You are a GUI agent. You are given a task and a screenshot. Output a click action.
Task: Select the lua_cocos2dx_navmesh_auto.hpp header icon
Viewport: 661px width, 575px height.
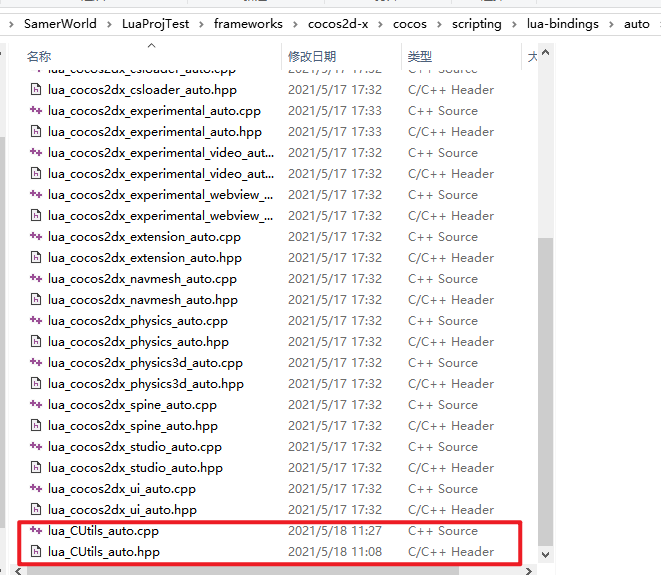(36, 300)
